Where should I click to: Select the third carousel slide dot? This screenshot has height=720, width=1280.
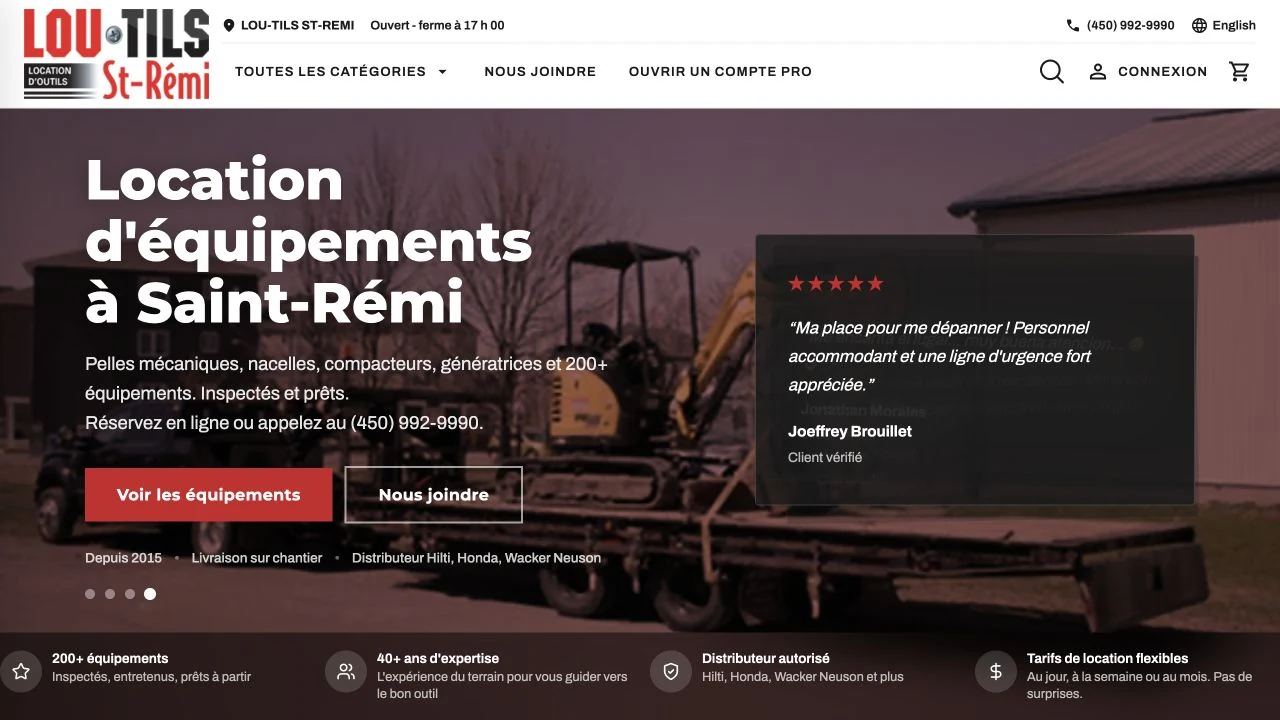tap(130, 594)
